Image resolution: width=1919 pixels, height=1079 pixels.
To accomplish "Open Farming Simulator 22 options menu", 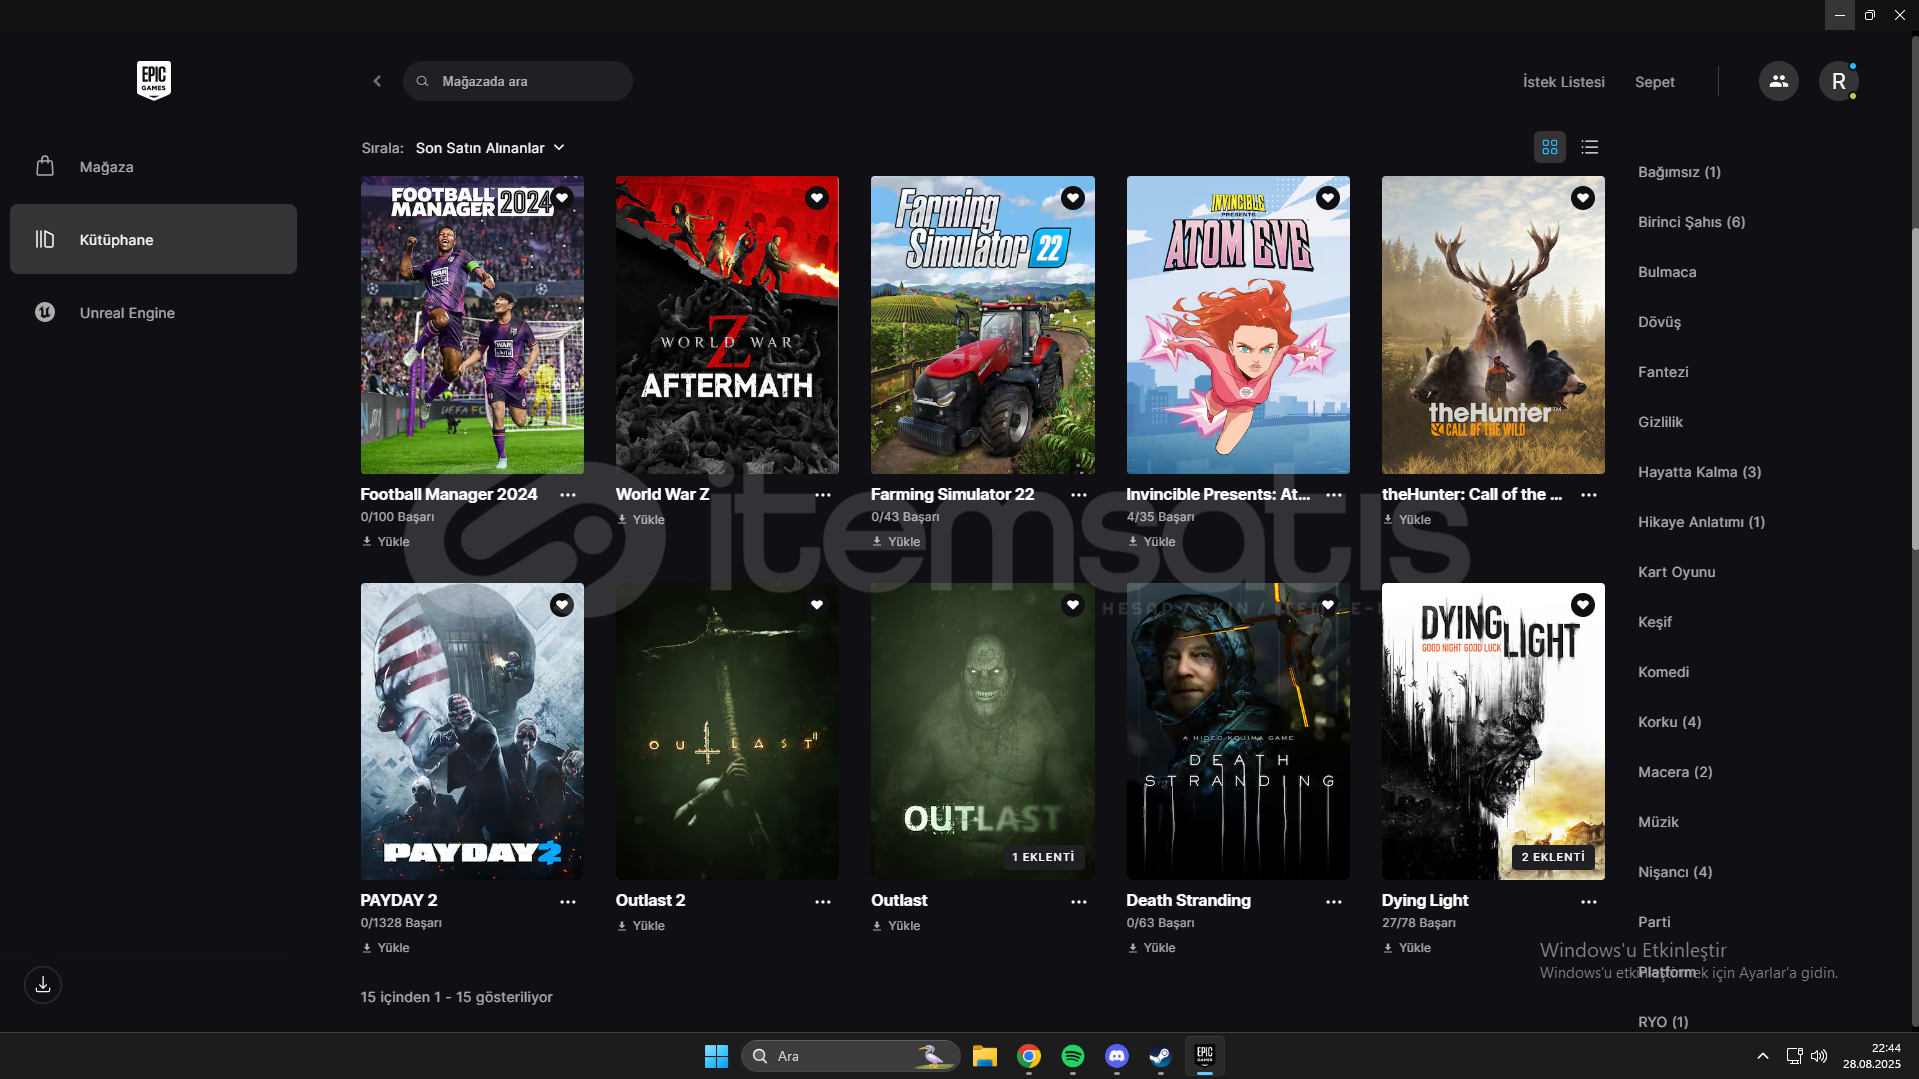I will pos(1079,495).
